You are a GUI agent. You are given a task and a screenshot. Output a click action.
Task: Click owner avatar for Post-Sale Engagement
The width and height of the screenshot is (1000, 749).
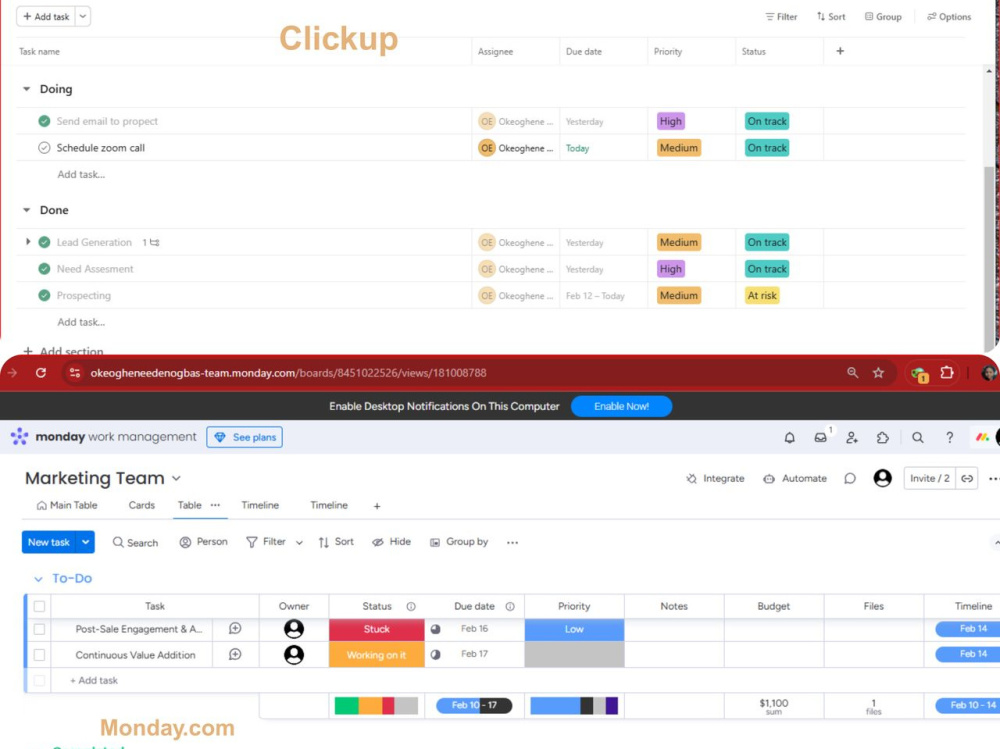tap(294, 629)
